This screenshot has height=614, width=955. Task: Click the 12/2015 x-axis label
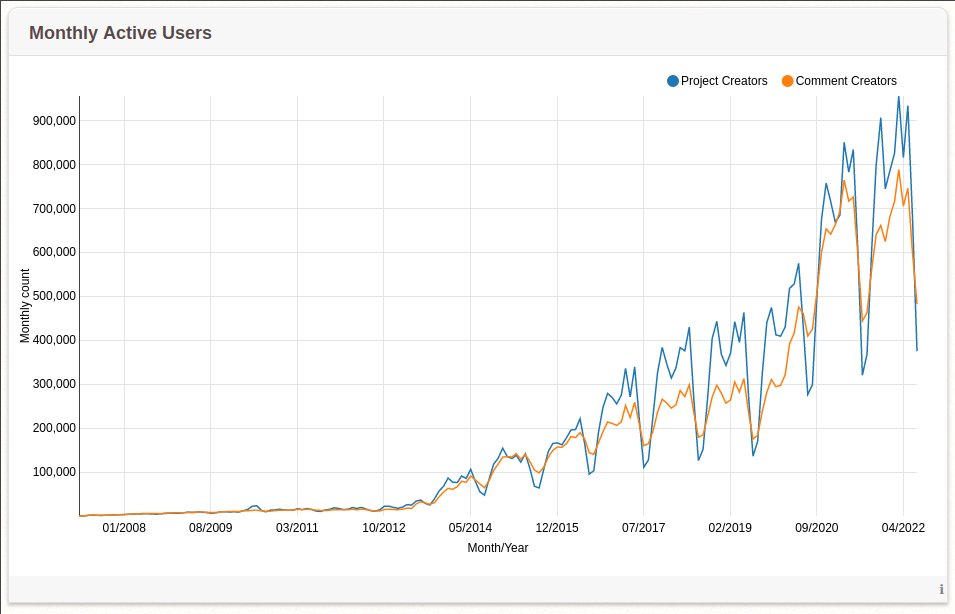[557, 528]
